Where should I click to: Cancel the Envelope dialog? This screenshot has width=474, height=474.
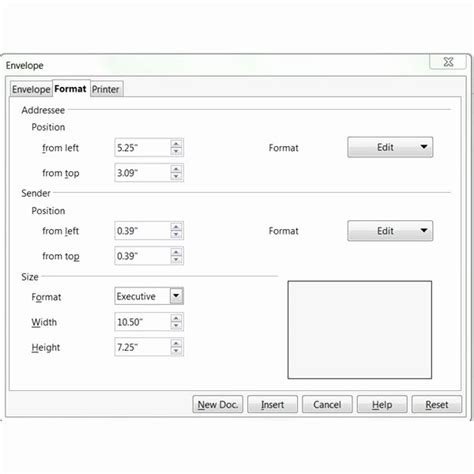point(327,405)
